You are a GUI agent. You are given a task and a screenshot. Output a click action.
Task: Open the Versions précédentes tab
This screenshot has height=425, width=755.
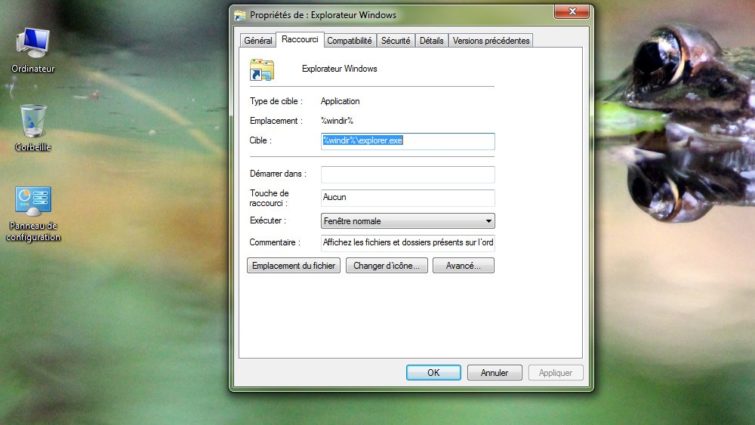[491, 41]
